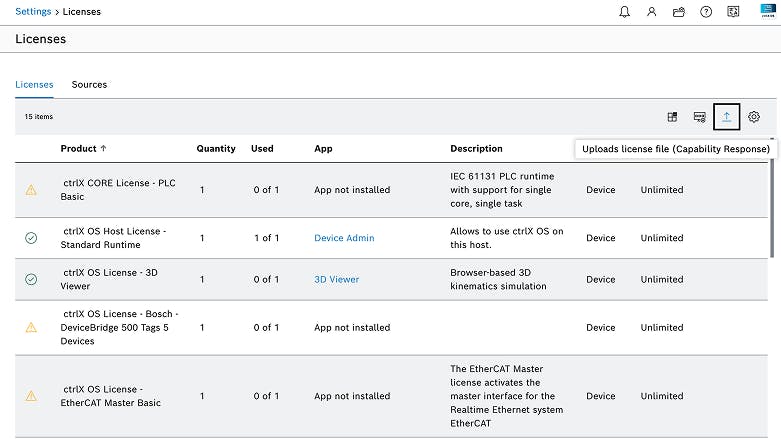Click warning icon for PLC Basic license
Viewport: 781px width, 439px height.
31,190
